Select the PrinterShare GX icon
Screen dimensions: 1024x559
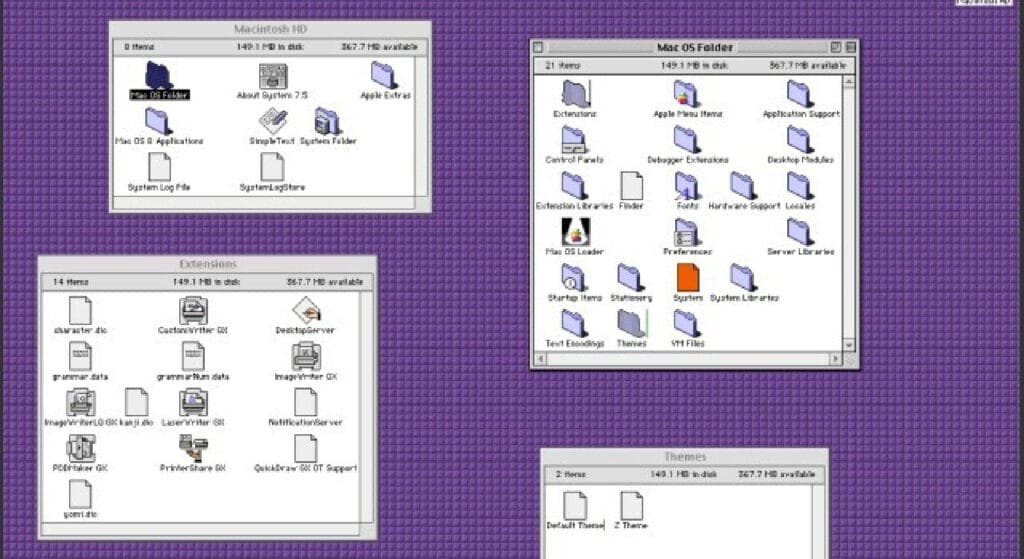point(193,449)
